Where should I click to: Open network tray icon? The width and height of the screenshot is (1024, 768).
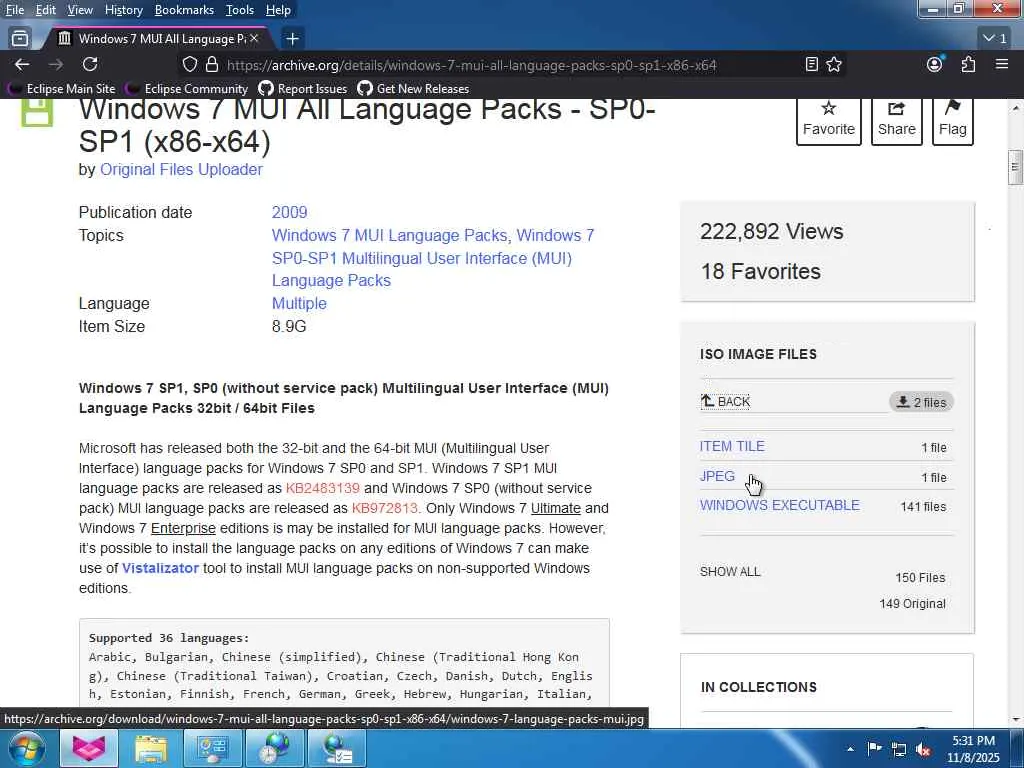[x=899, y=749]
